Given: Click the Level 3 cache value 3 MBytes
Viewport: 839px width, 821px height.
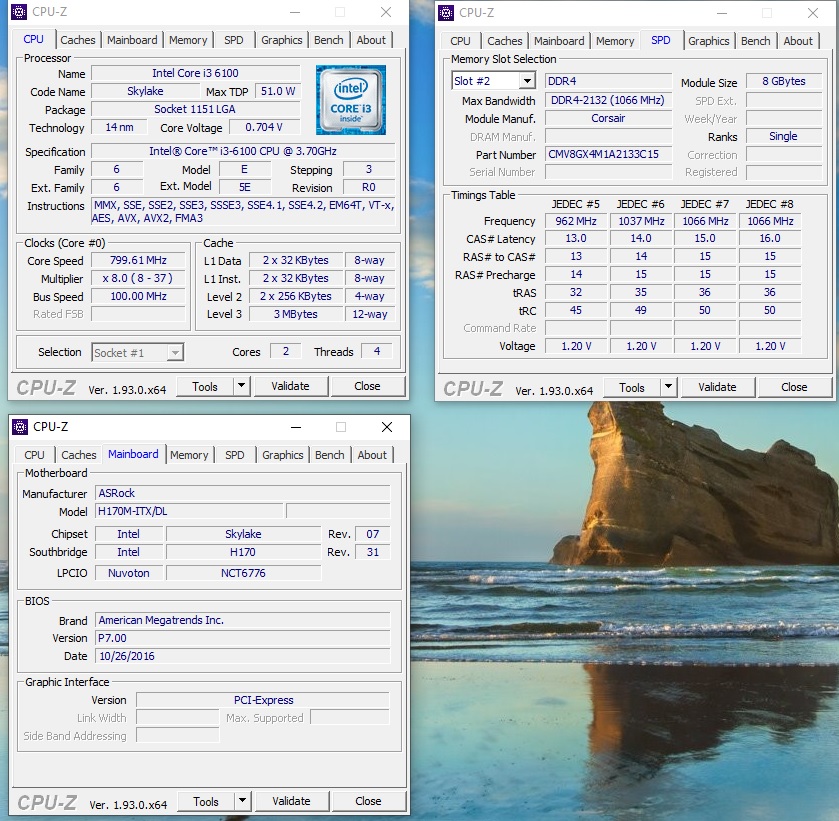Looking at the screenshot, I should click(x=296, y=314).
